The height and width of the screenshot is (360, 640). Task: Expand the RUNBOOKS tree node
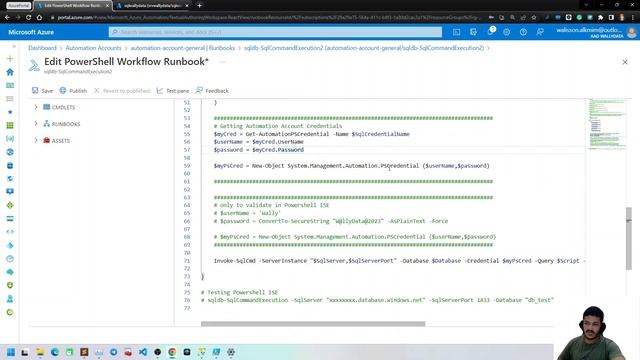click(36, 124)
